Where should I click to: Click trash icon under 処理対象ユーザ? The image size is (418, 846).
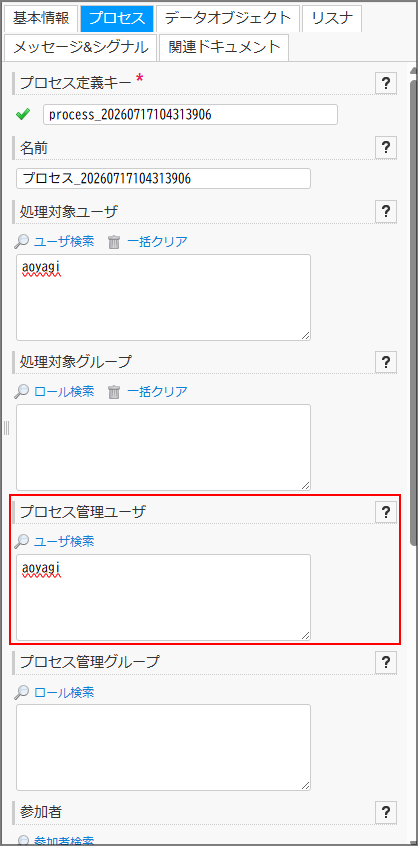(x=114, y=242)
